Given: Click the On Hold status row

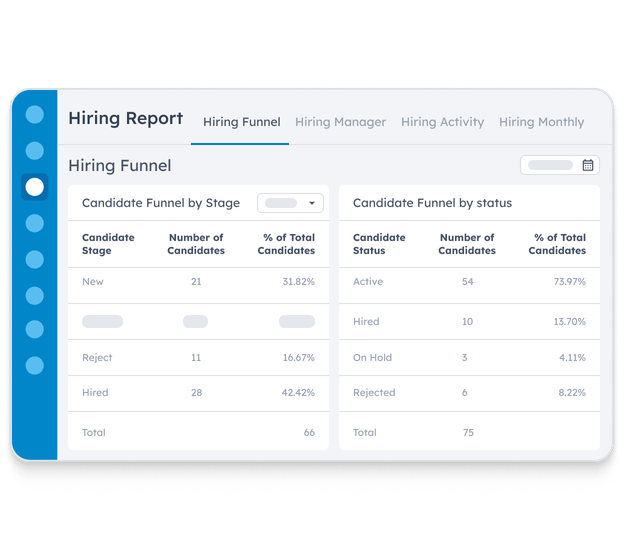Looking at the screenshot, I should pos(469,357).
